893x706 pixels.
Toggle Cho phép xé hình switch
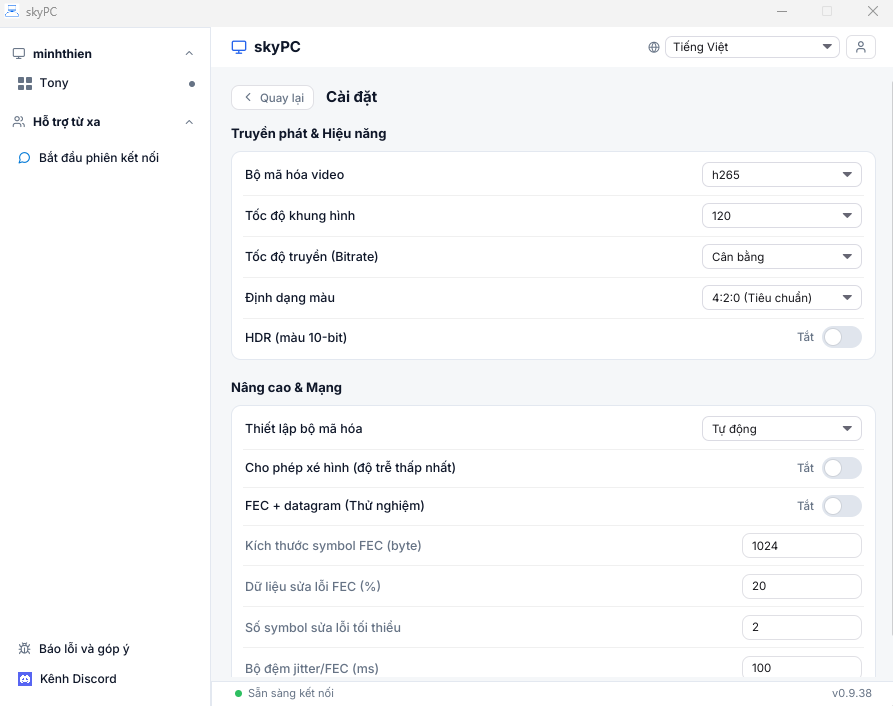pyautogui.click(x=842, y=468)
